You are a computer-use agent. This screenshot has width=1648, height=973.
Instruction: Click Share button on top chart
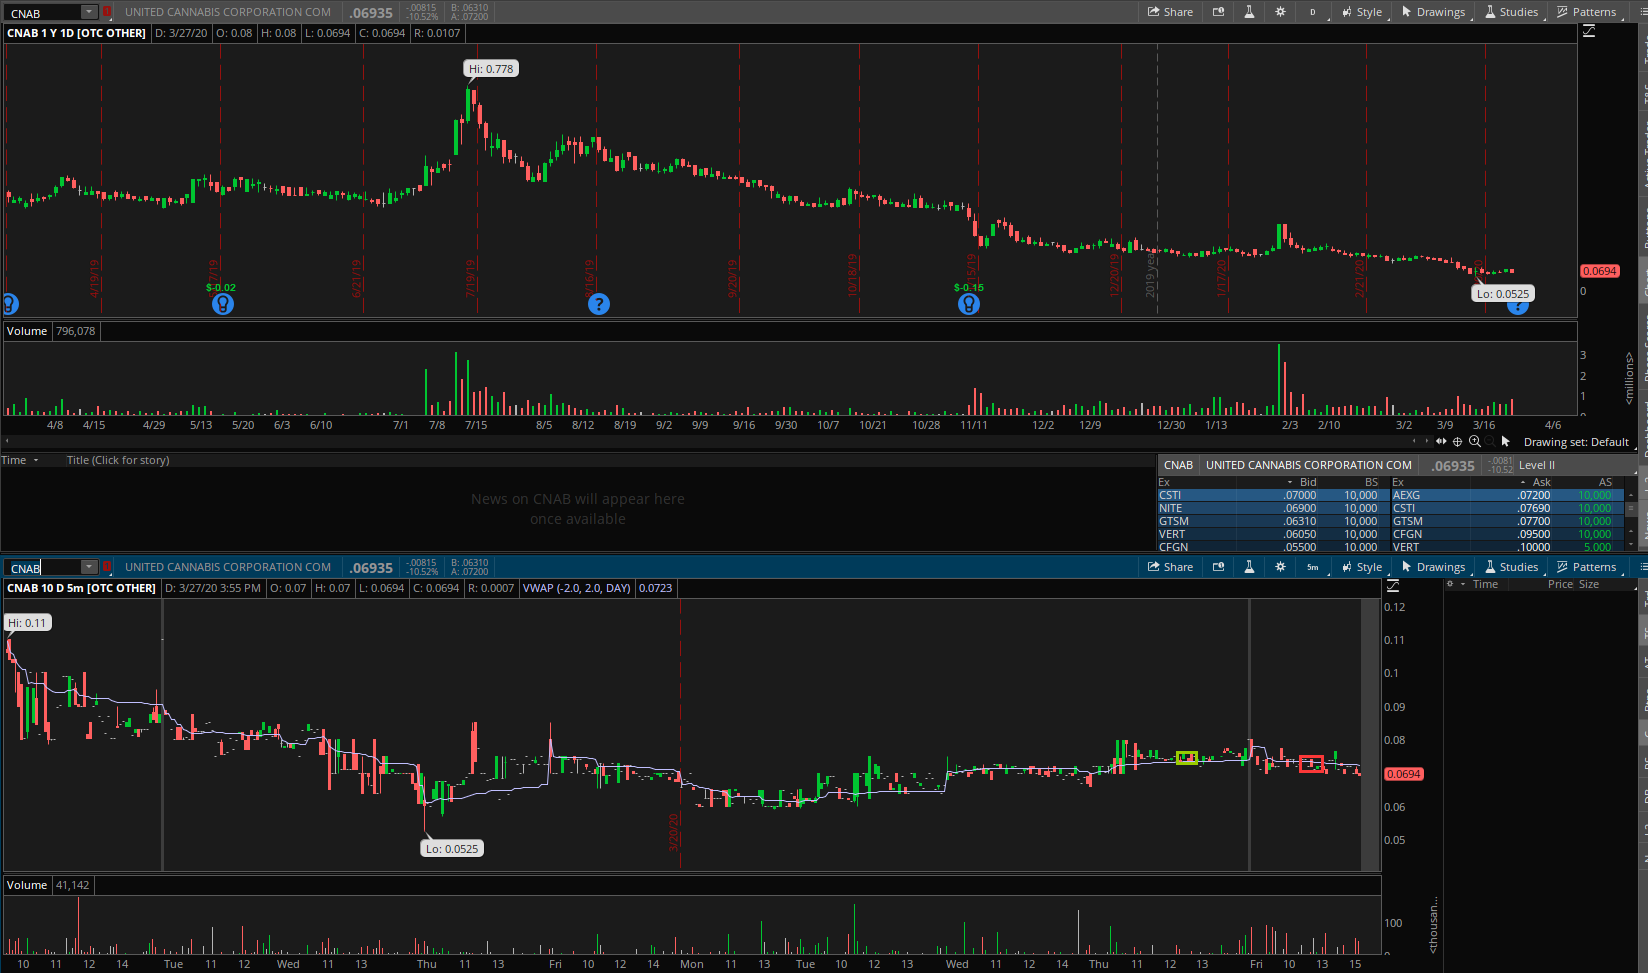tap(1170, 12)
